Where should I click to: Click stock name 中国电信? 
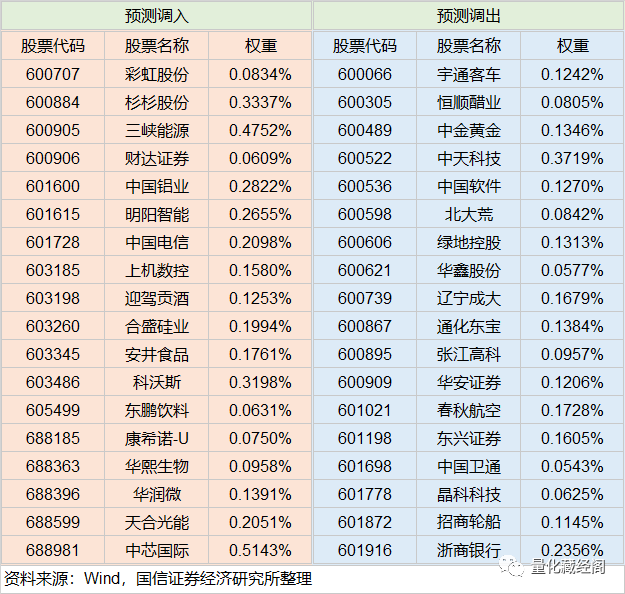(157, 242)
